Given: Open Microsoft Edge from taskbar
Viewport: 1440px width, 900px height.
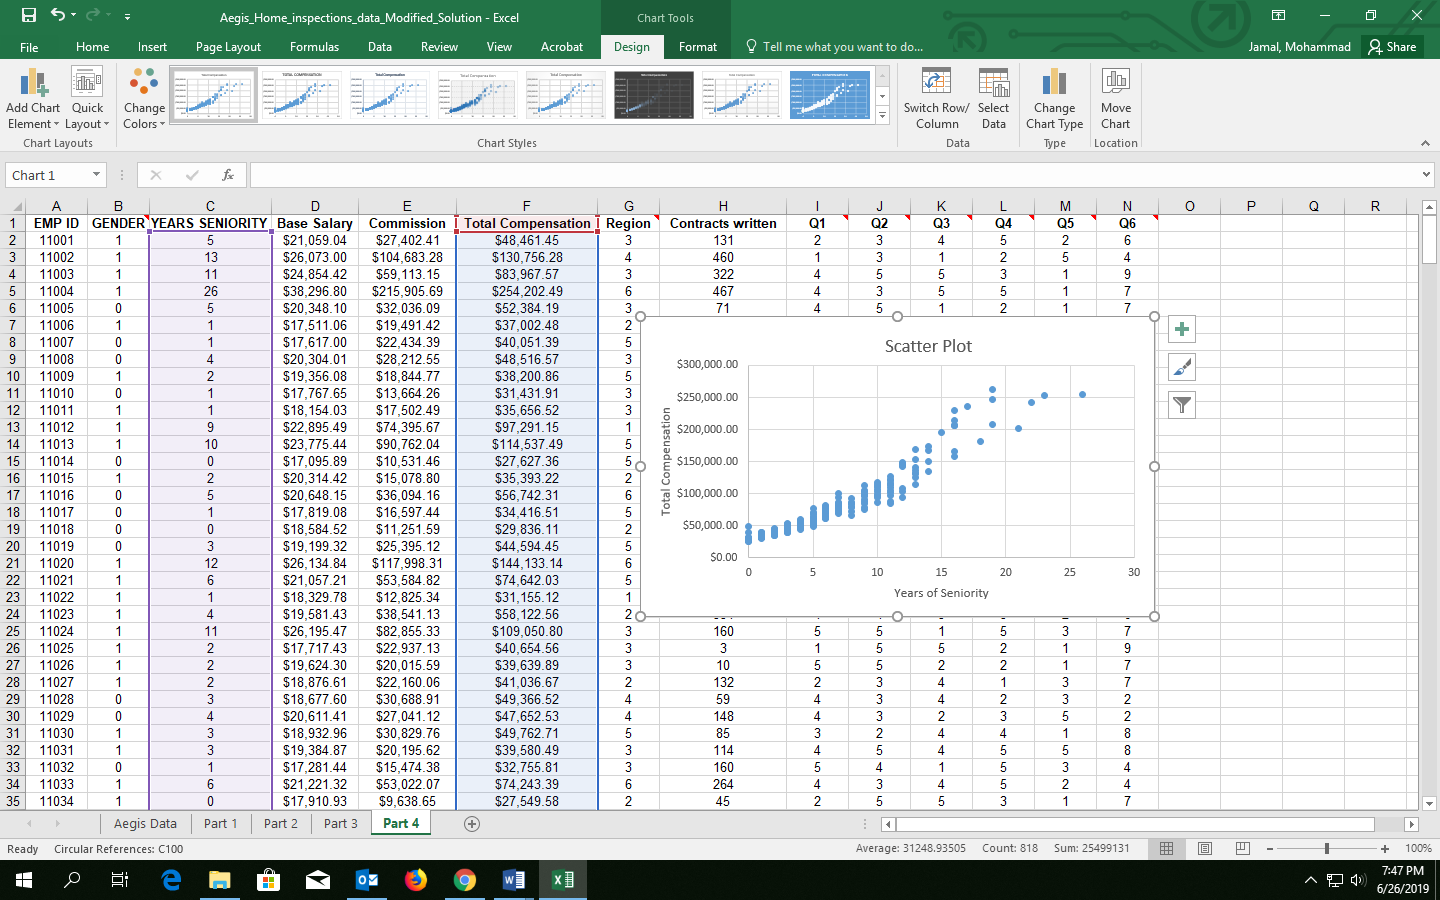Looking at the screenshot, I should point(171,880).
